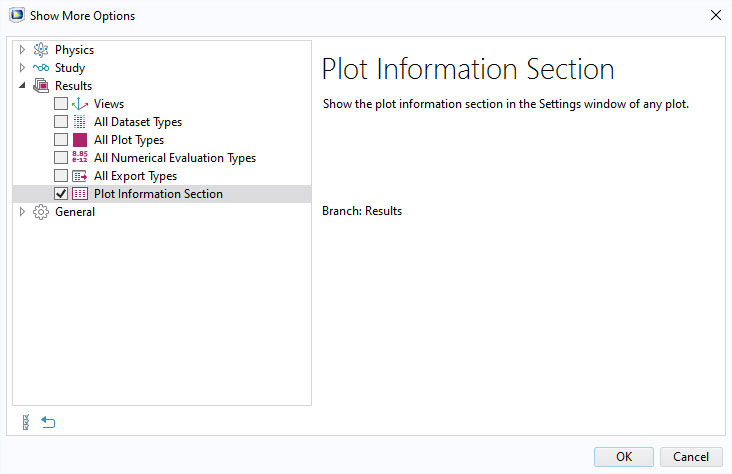Viewport: 732px width, 474px height.
Task: Uncheck the Plot Information Section checkbox
Action: point(61,194)
